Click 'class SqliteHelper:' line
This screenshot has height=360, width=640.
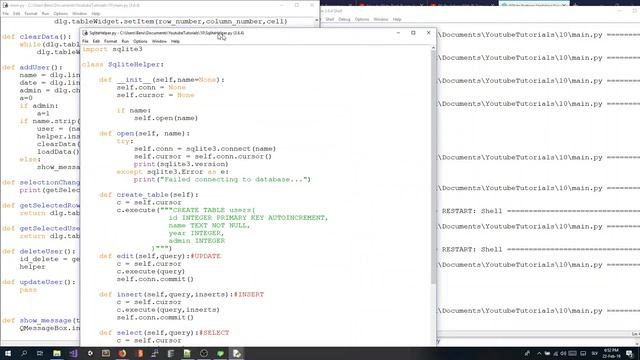[x=123, y=64]
